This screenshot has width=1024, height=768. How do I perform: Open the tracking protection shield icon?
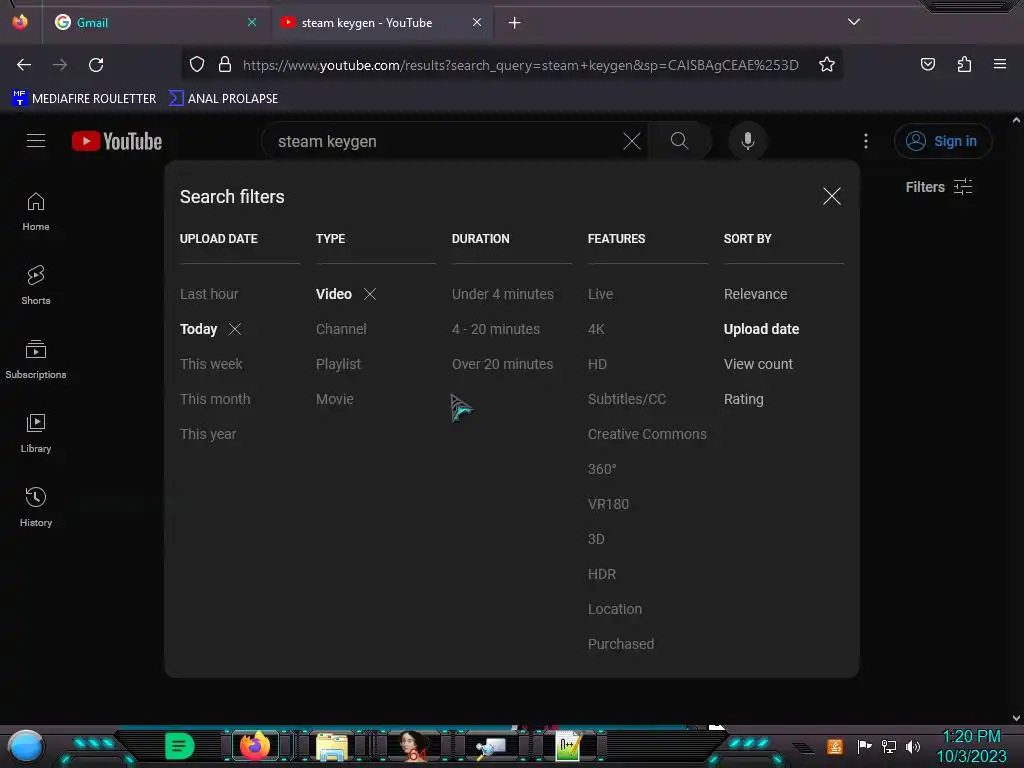pyautogui.click(x=197, y=65)
